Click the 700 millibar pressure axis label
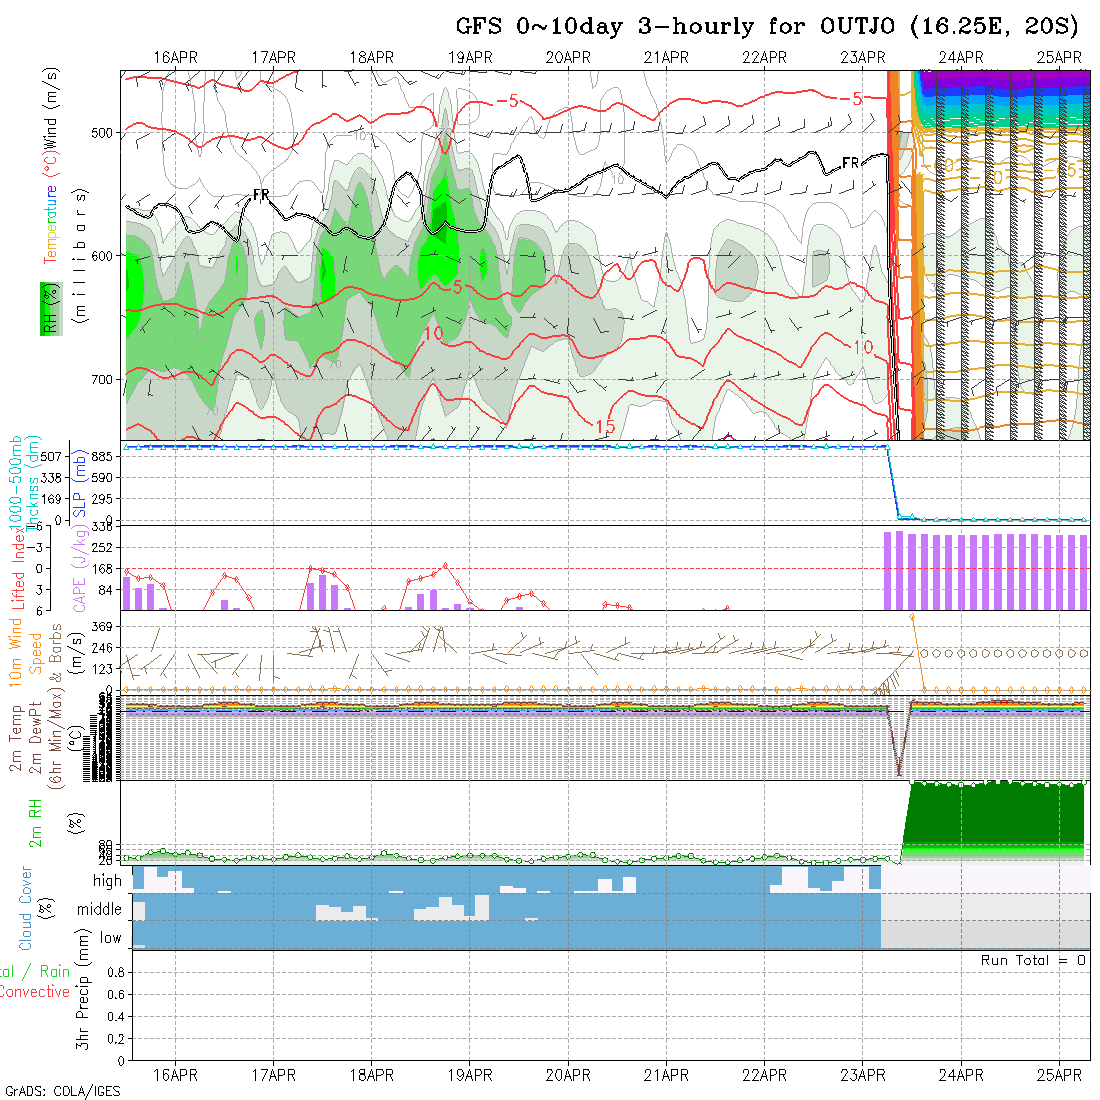The width and height of the screenshot is (1100, 1100). point(102,380)
